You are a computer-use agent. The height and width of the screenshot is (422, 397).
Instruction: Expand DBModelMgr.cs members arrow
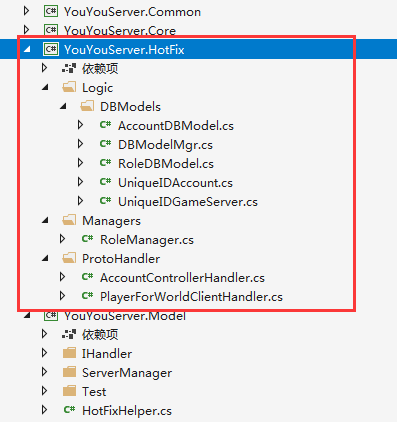80,144
